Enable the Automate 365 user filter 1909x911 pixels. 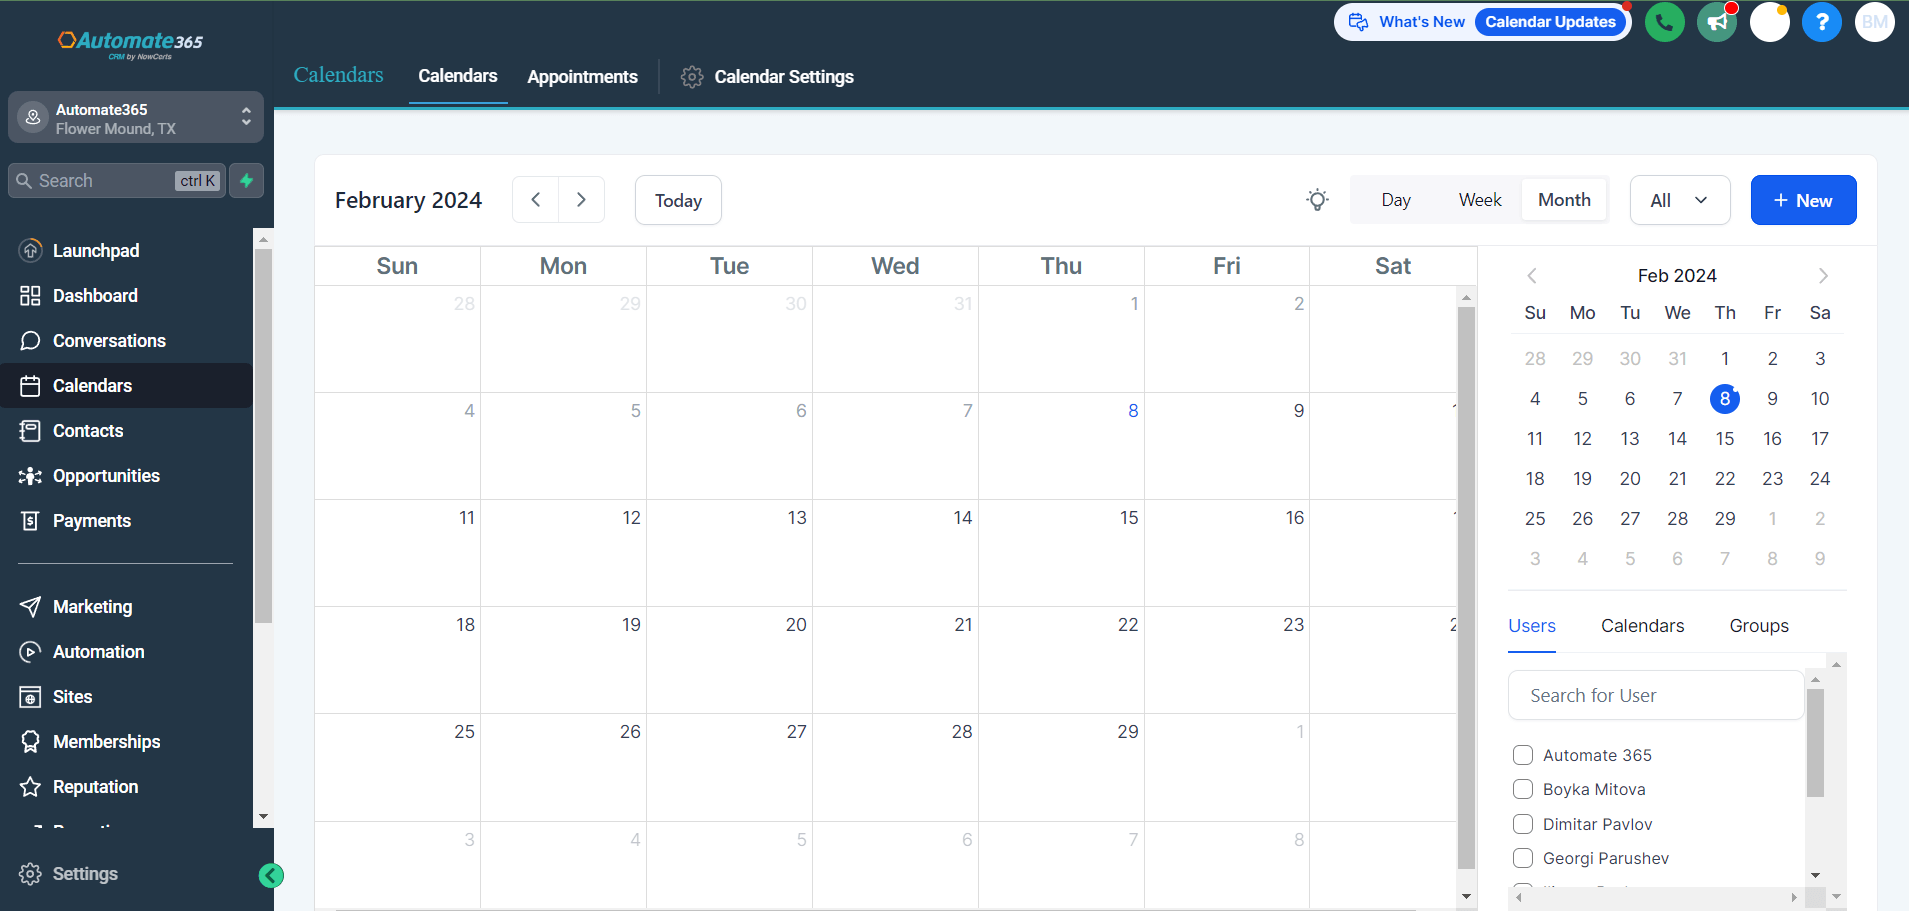click(1524, 755)
